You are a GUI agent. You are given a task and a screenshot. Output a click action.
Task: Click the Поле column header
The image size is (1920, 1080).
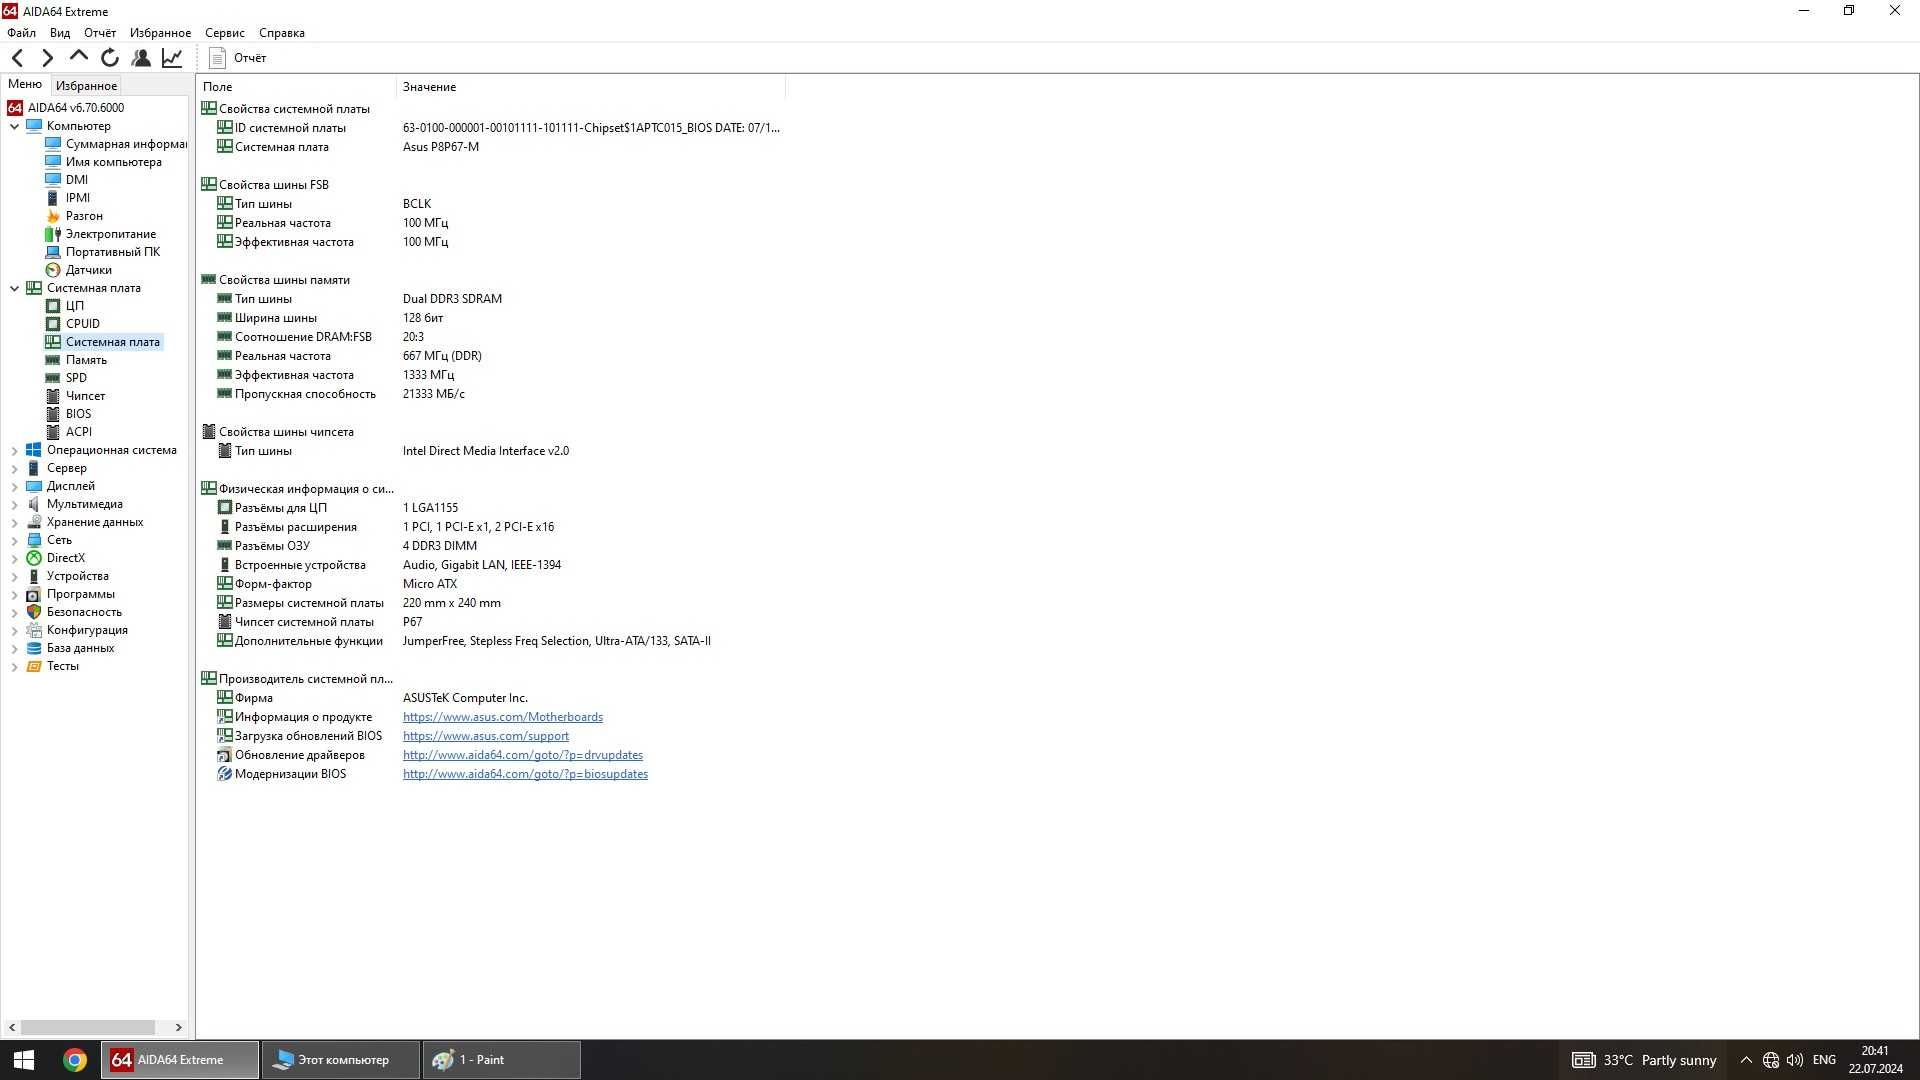click(x=296, y=87)
